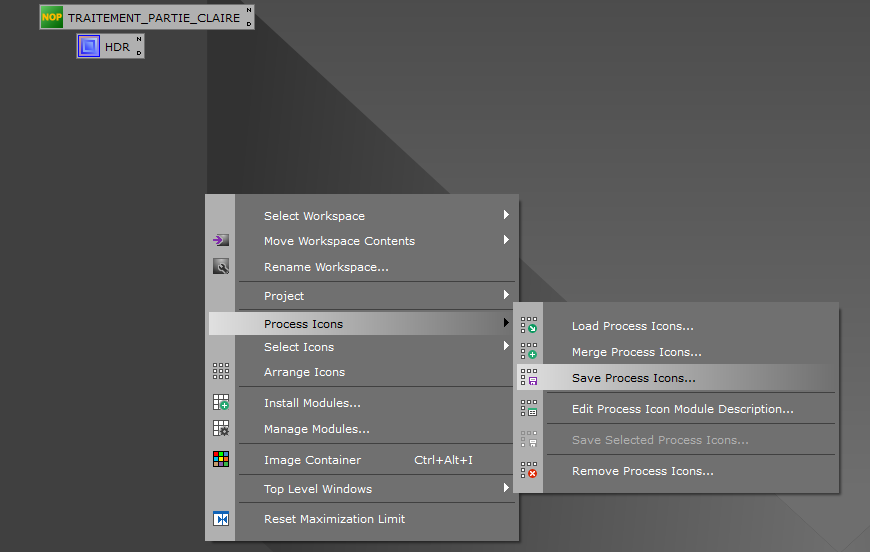Choose Rename Workspace... from context menu
Screen dimensions: 870x552
click(x=326, y=266)
